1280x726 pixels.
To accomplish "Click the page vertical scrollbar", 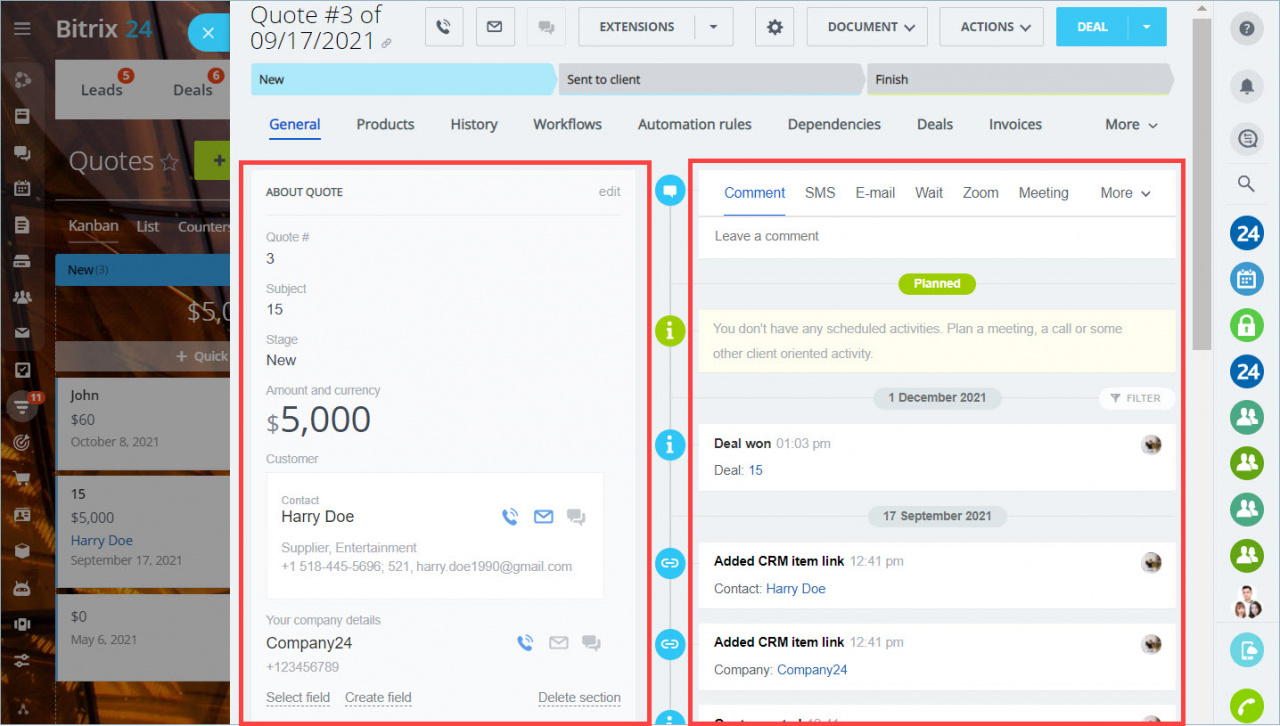I will point(1203,186).
